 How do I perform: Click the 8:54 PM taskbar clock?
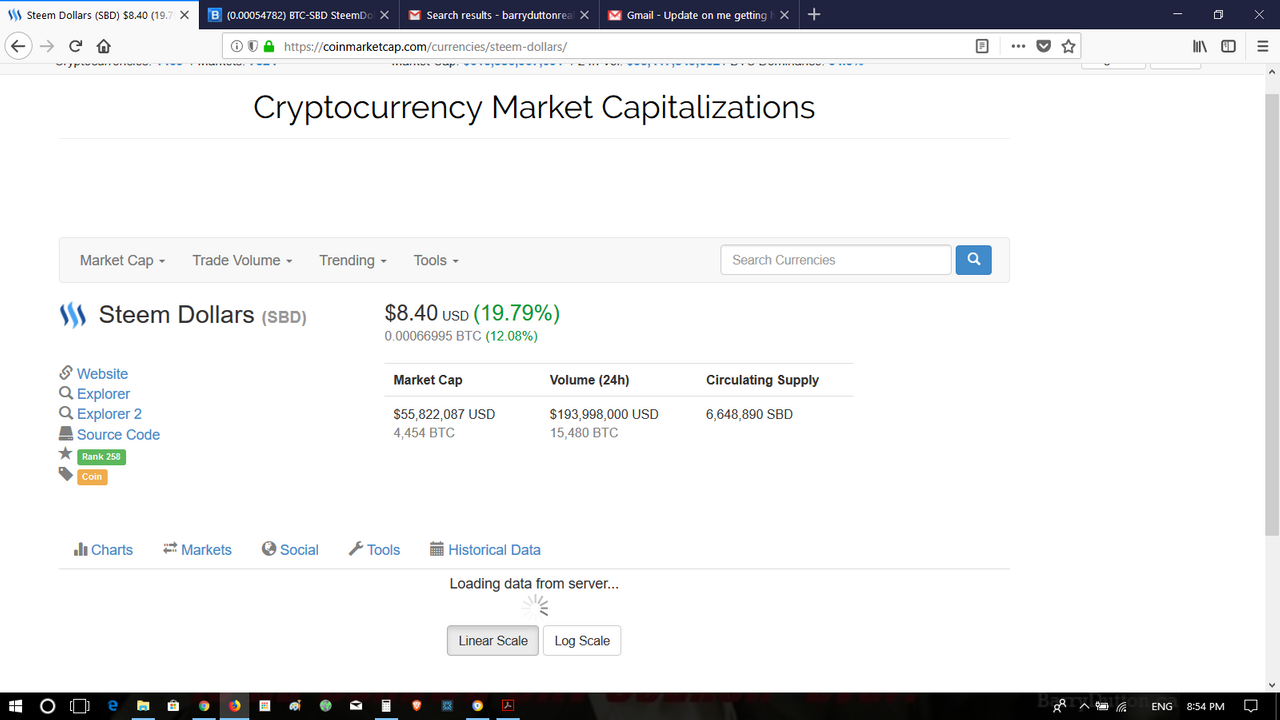(1205, 706)
